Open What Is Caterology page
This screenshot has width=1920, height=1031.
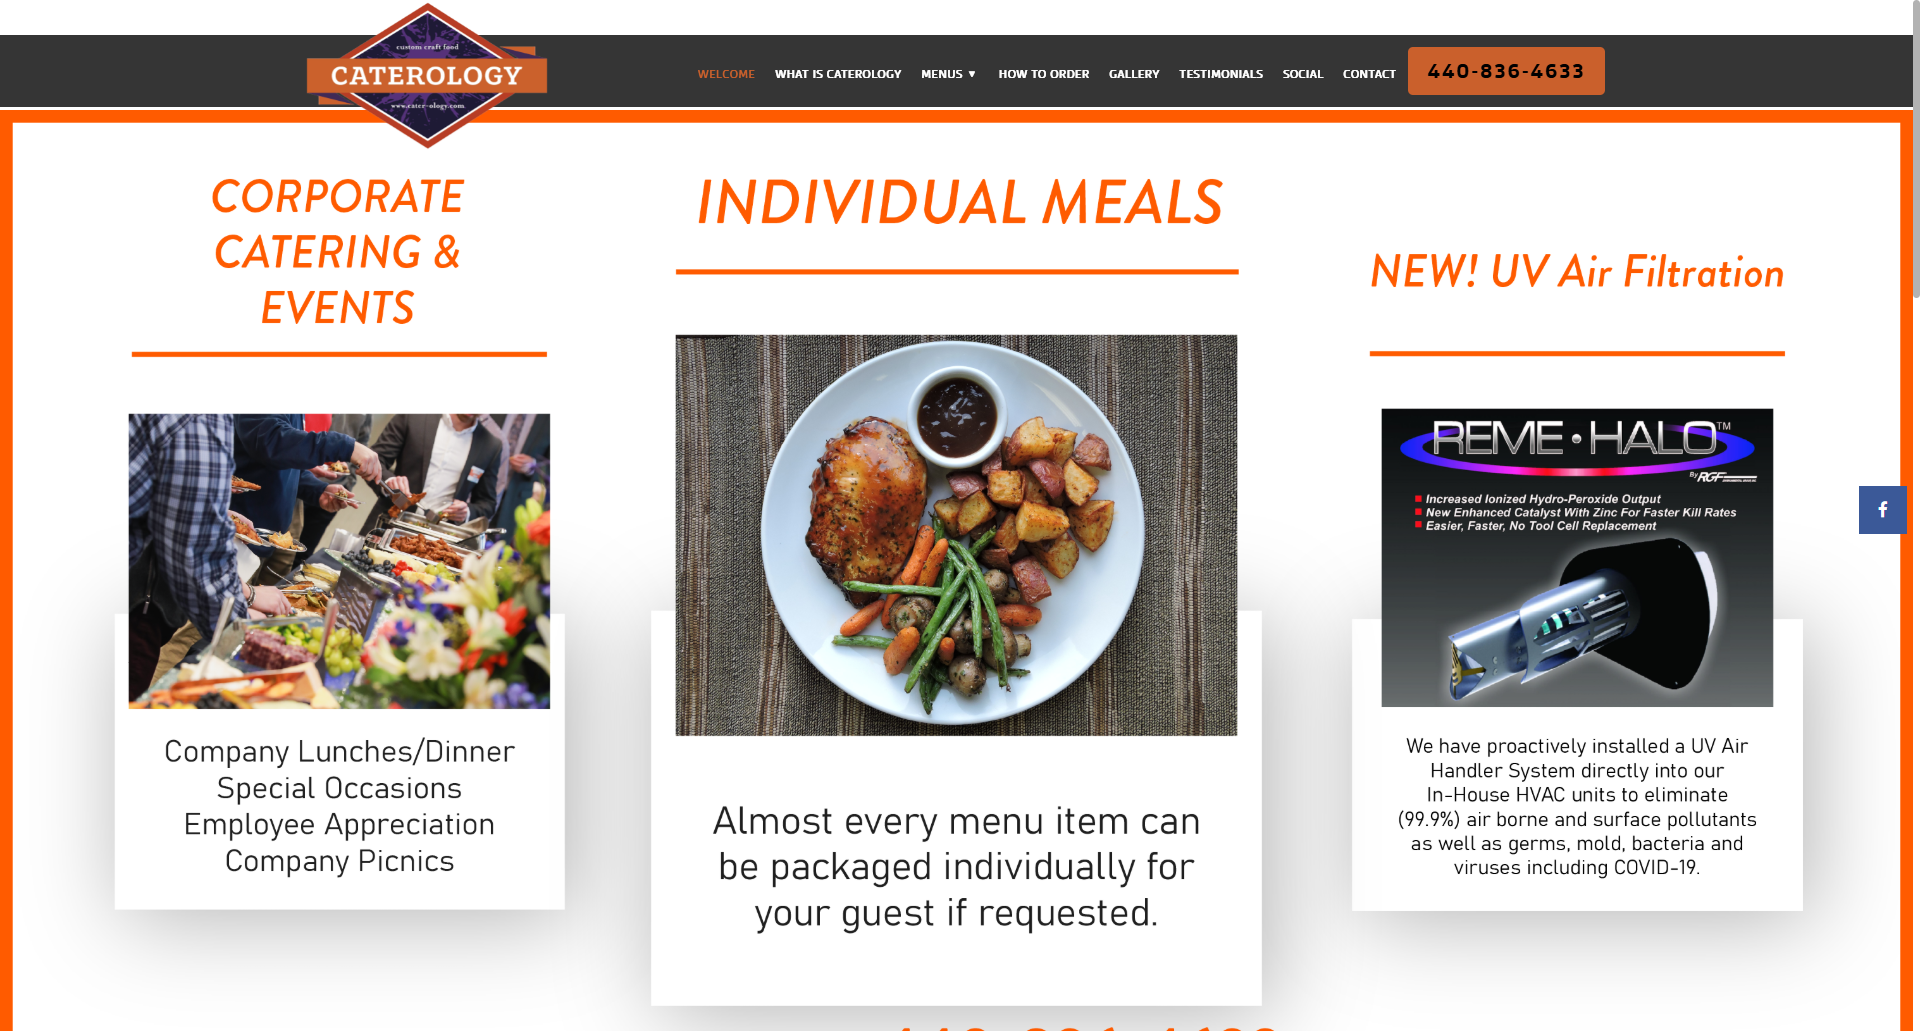click(838, 74)
